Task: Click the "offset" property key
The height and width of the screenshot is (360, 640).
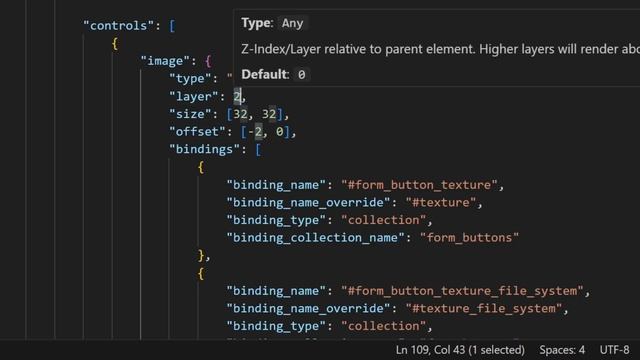Action: (197, 131)
